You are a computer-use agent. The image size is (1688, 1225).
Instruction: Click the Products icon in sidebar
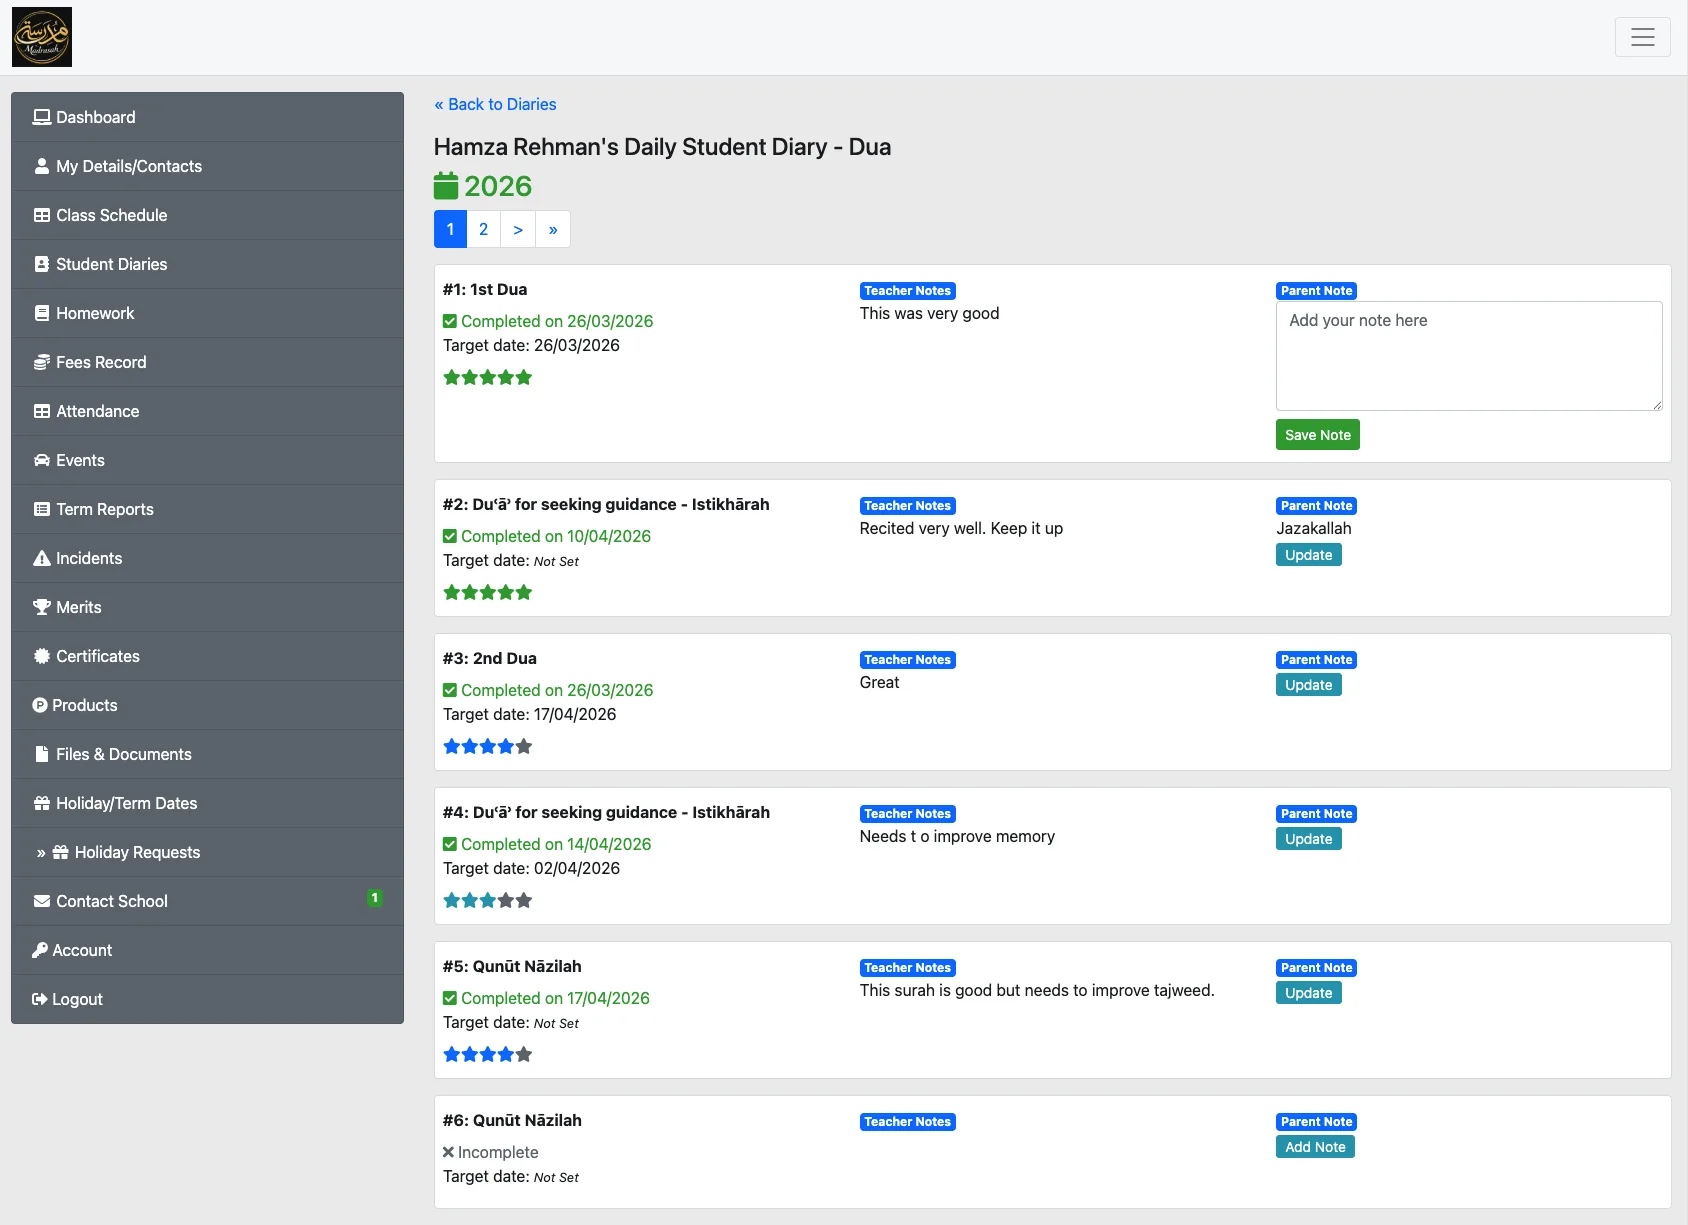pyautogui.click(x=40, y=705)
